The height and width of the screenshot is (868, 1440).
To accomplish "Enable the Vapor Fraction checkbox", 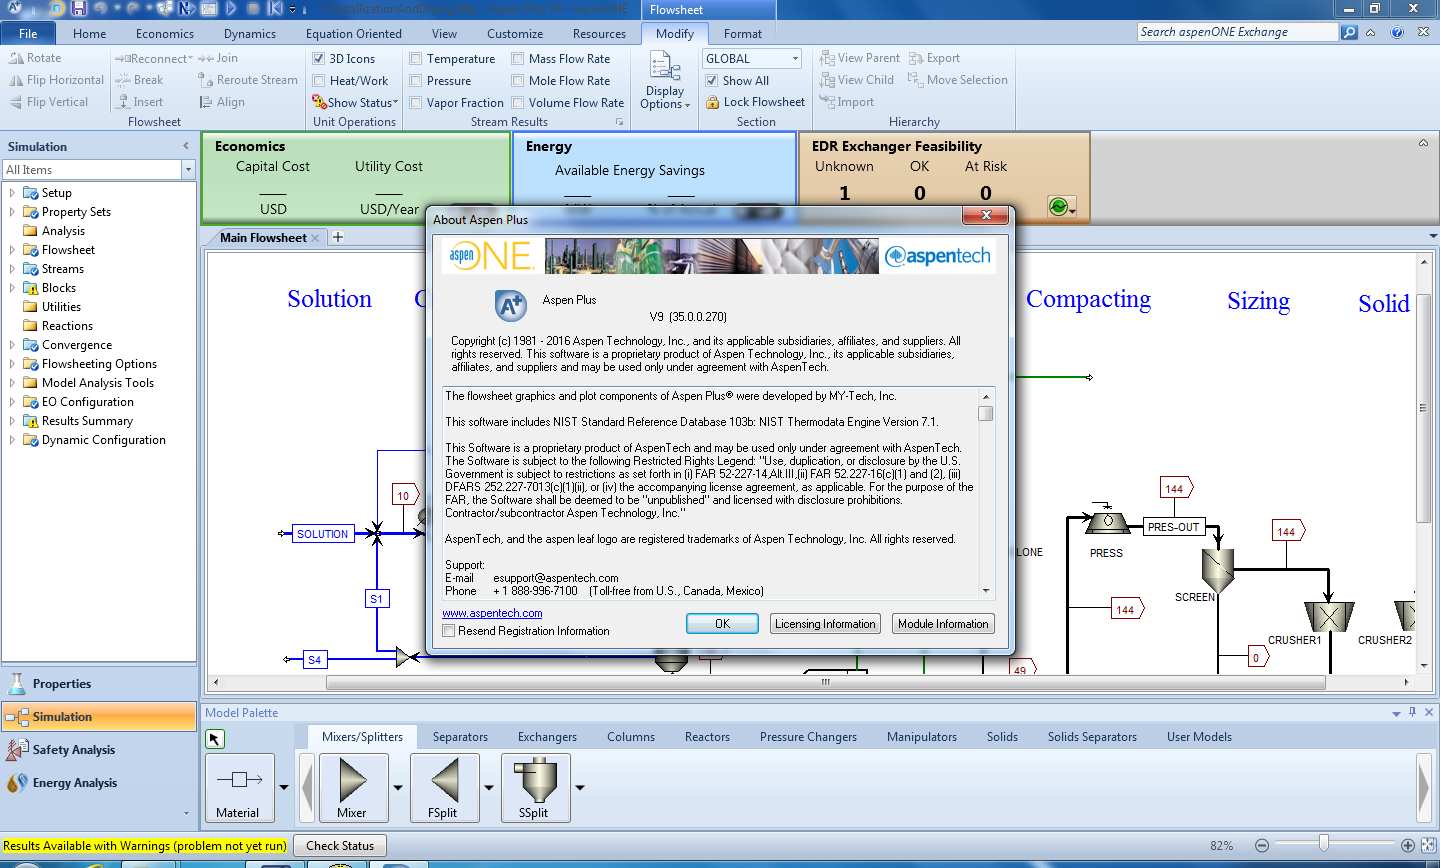I will click(x=416, y=102).
